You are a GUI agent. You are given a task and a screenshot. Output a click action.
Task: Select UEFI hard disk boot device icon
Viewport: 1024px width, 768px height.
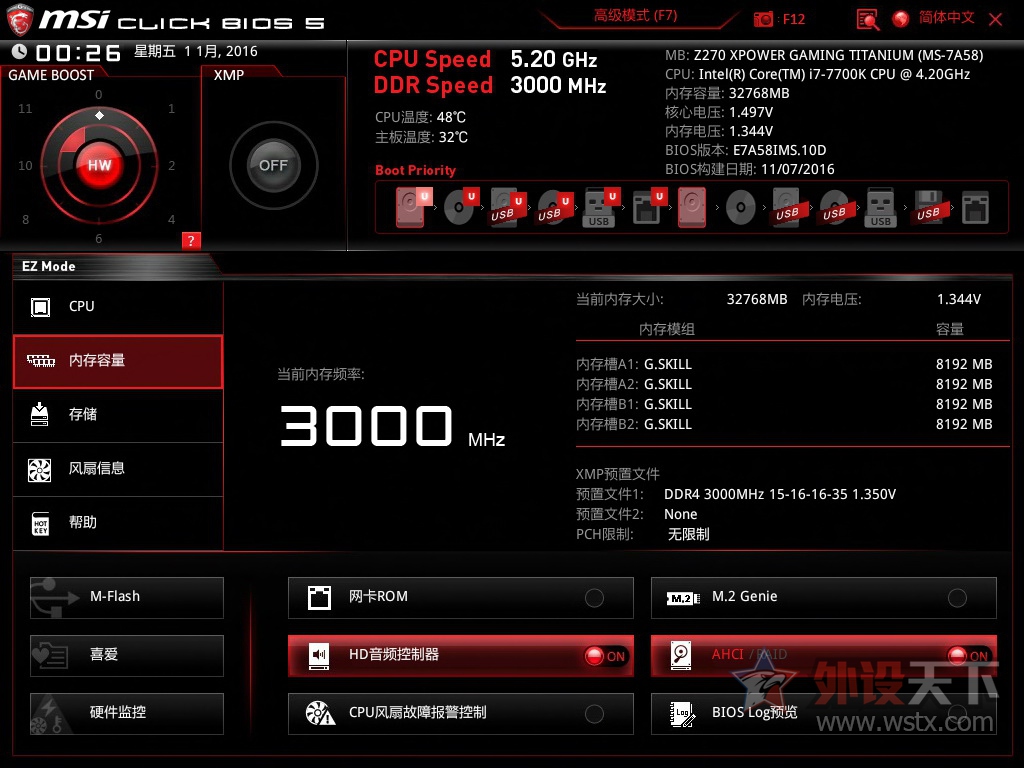(x=413, y=207)
